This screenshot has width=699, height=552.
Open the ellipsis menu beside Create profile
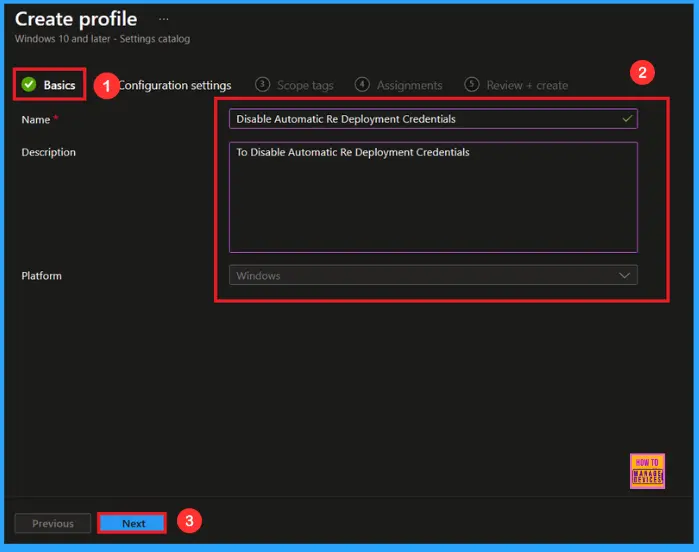[164, 19]
